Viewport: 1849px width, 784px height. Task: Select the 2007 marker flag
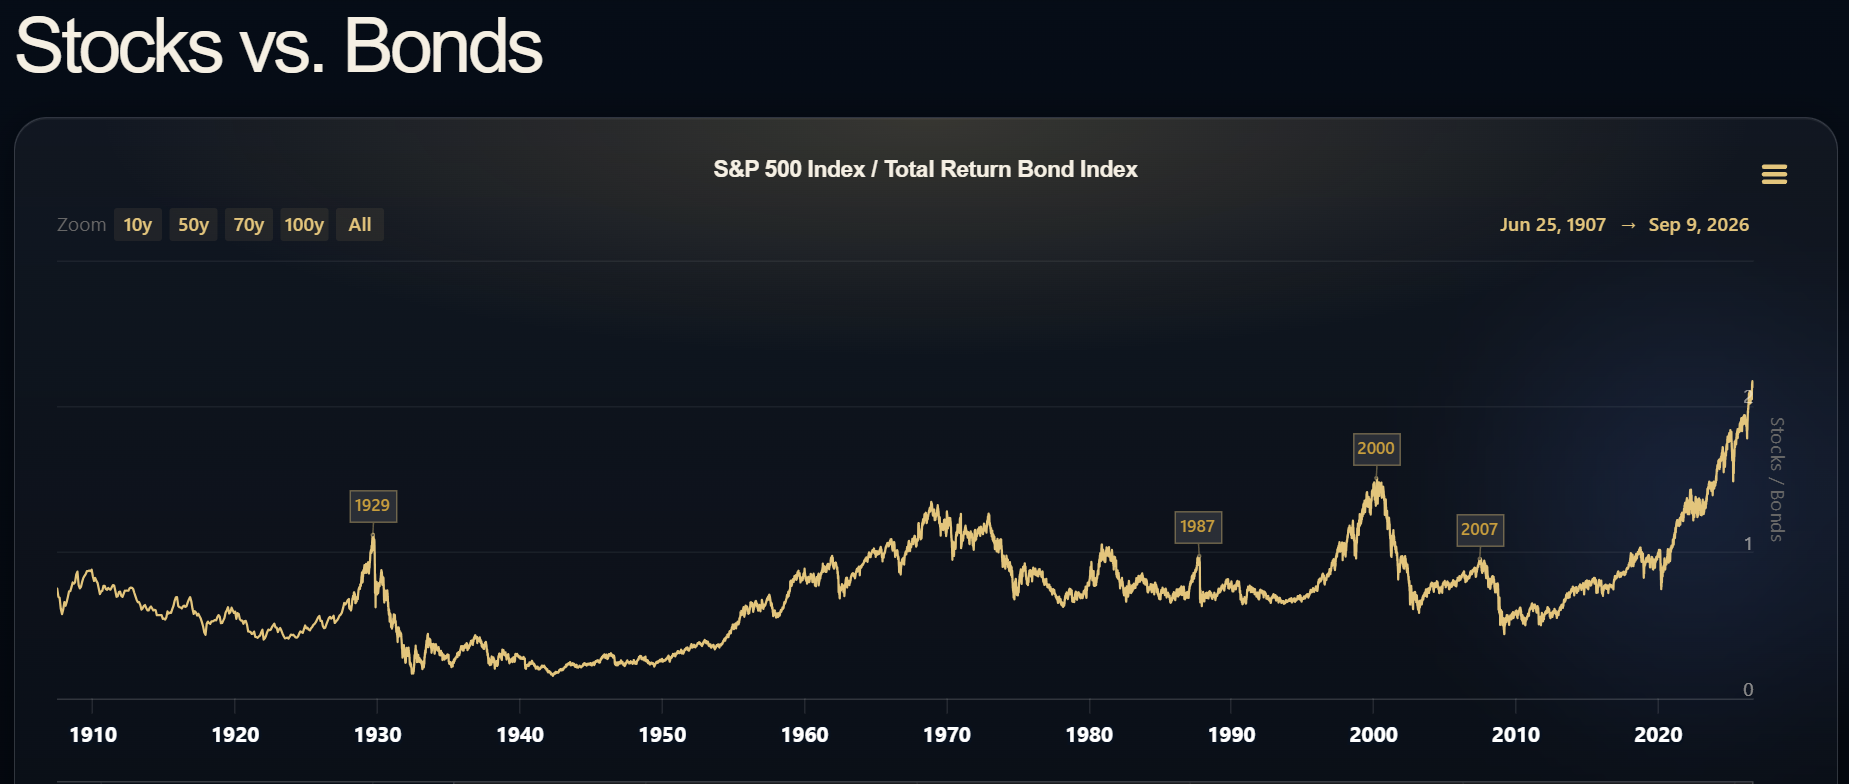pyautogui.click(x=1479, y=530)
